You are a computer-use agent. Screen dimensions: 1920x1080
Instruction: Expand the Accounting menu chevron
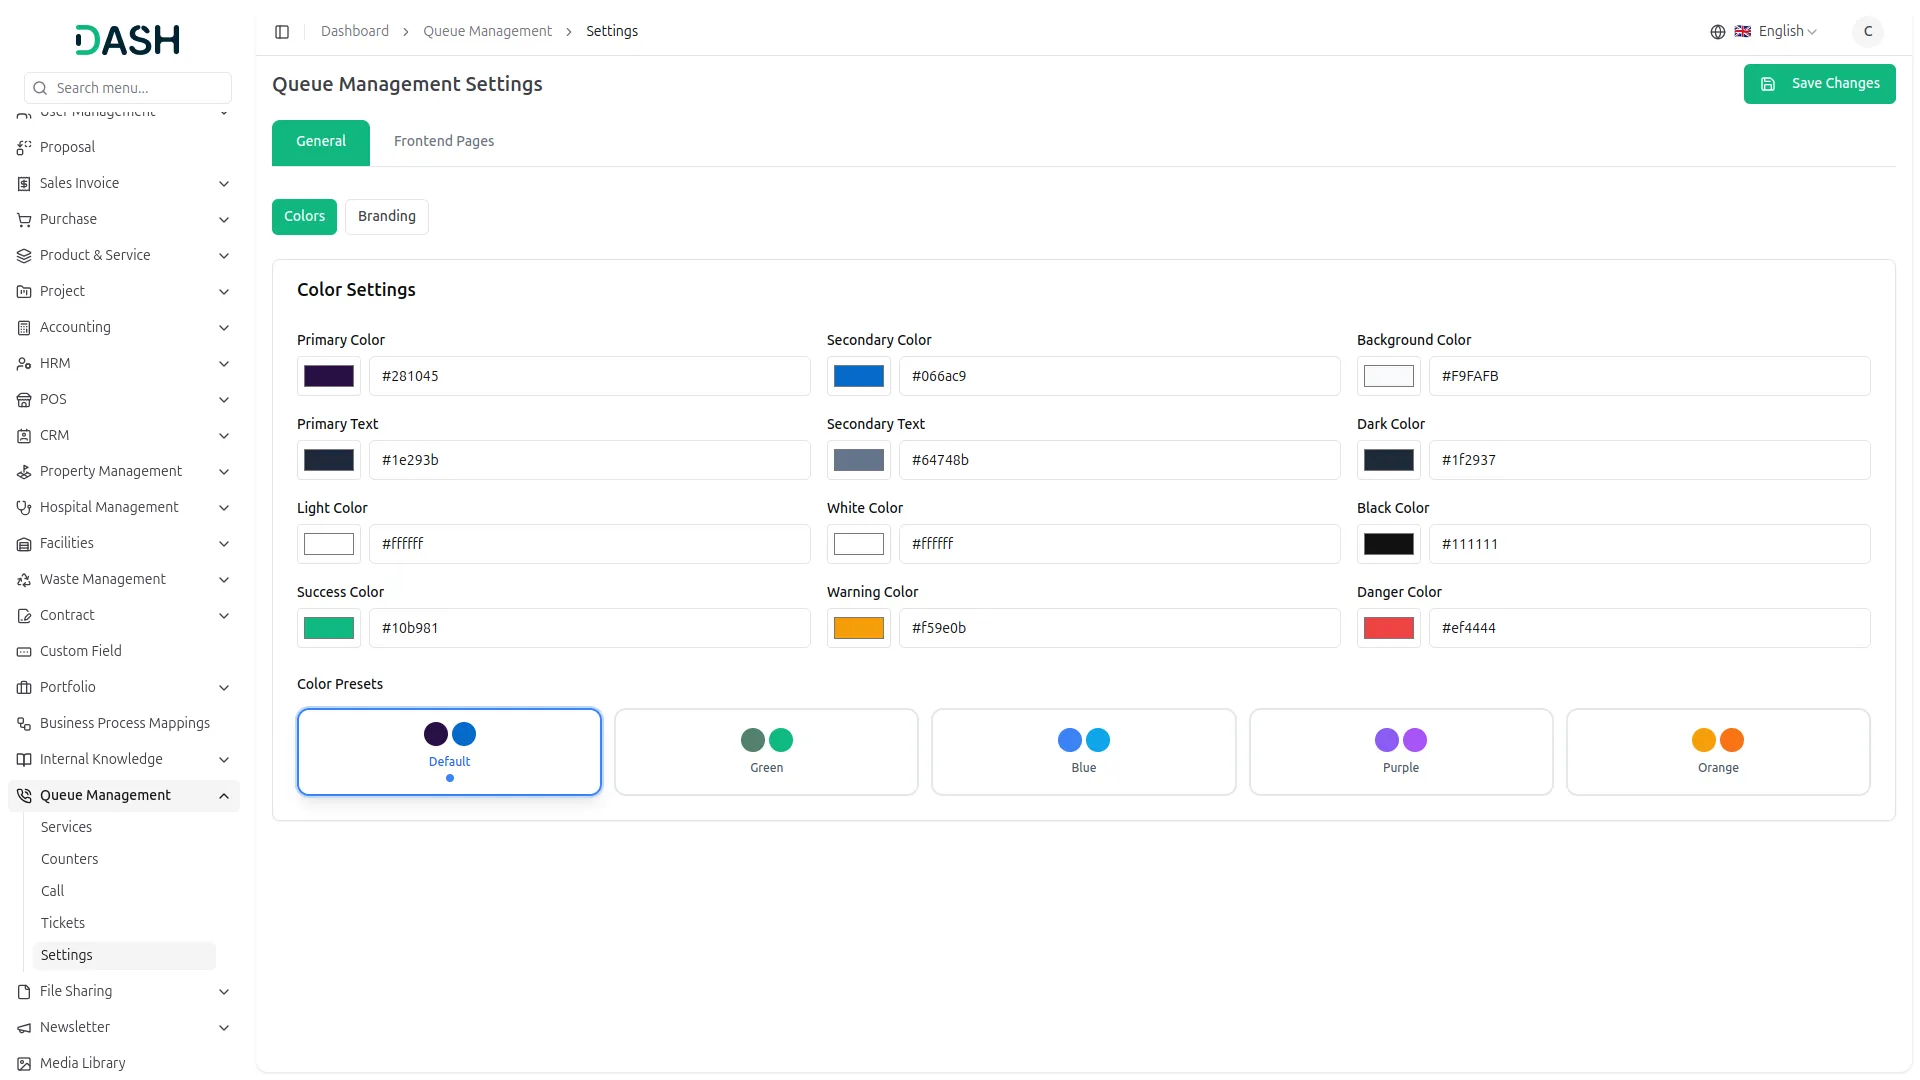(224, 328)
